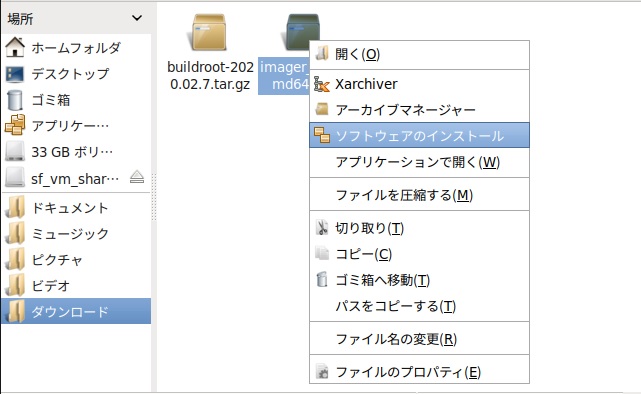Click the software install packages icon
This screenshot has height=394, width=641.
click(x=322, y=135)
